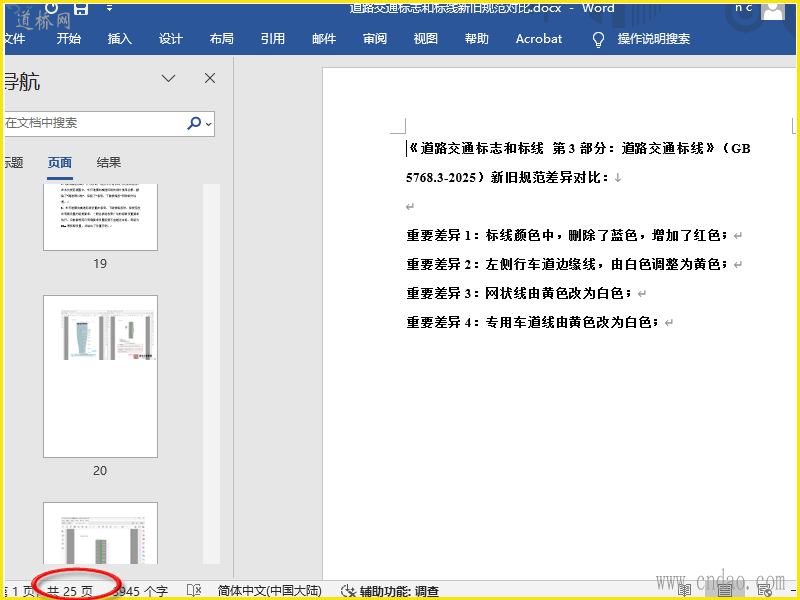Click the 3945 个字 word count
Viewport: 800px width, 600px height.
[x=140, y=591]
